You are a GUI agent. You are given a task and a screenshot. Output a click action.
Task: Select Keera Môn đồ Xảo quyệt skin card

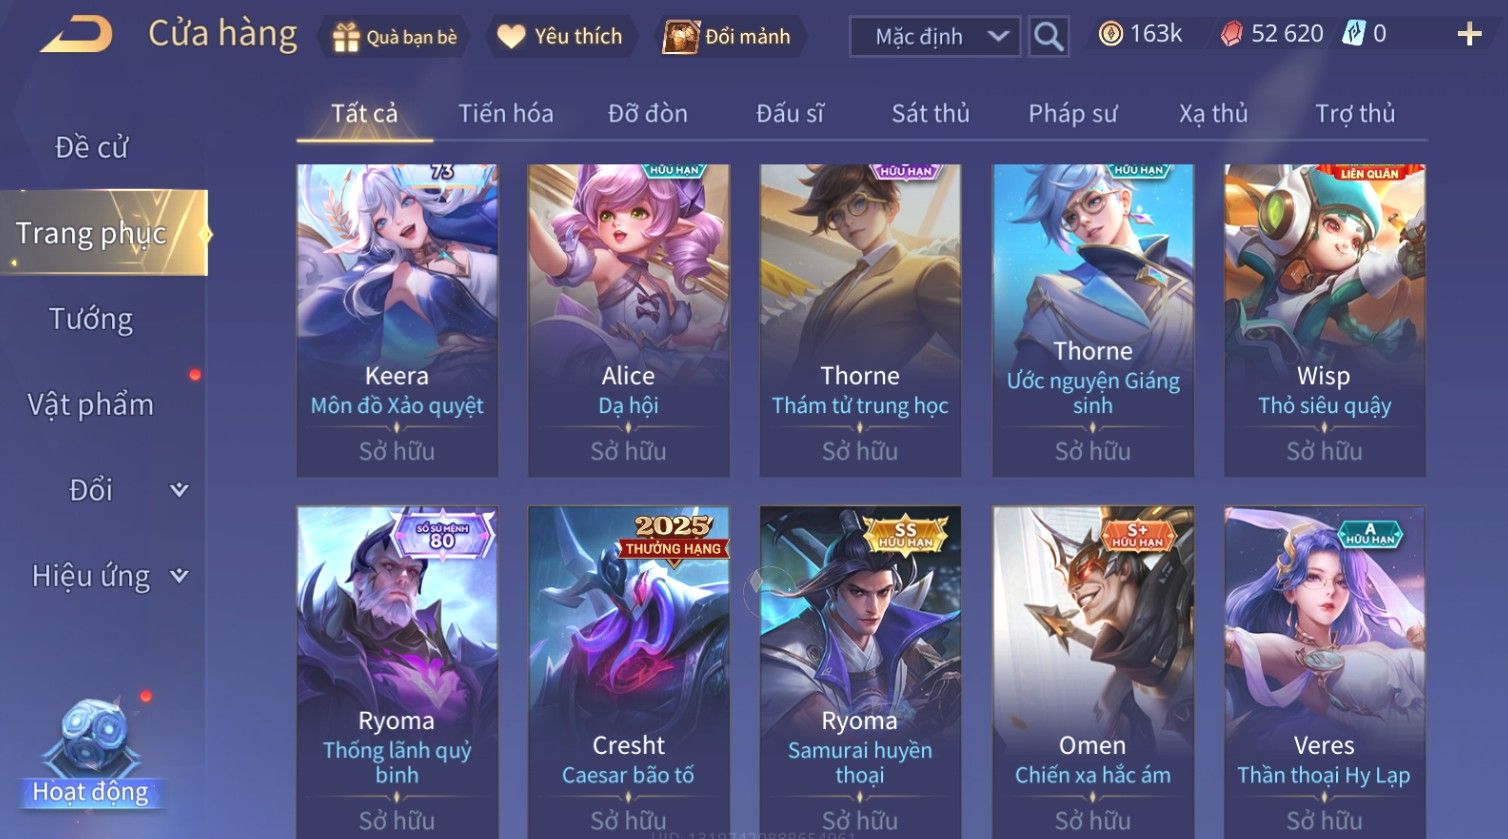click(397, 320)
